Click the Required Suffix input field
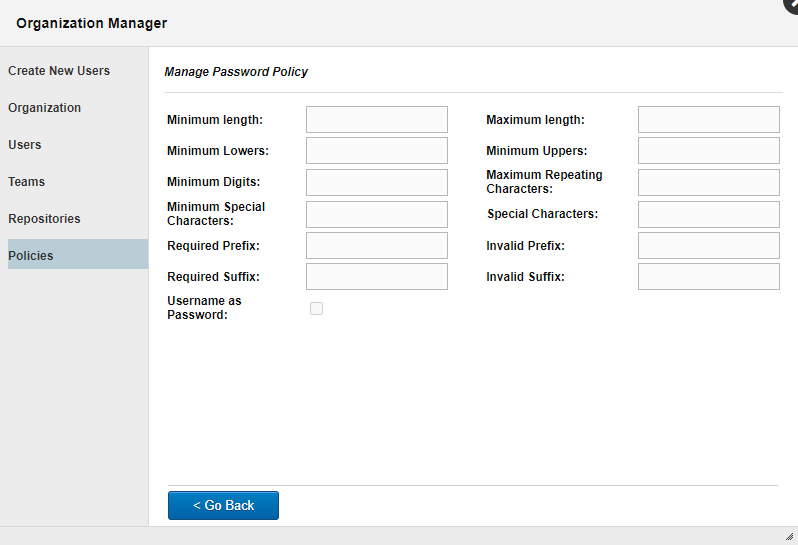Viewport: 798px width, 545px height. pyautogui.click(x=377, y=276)
